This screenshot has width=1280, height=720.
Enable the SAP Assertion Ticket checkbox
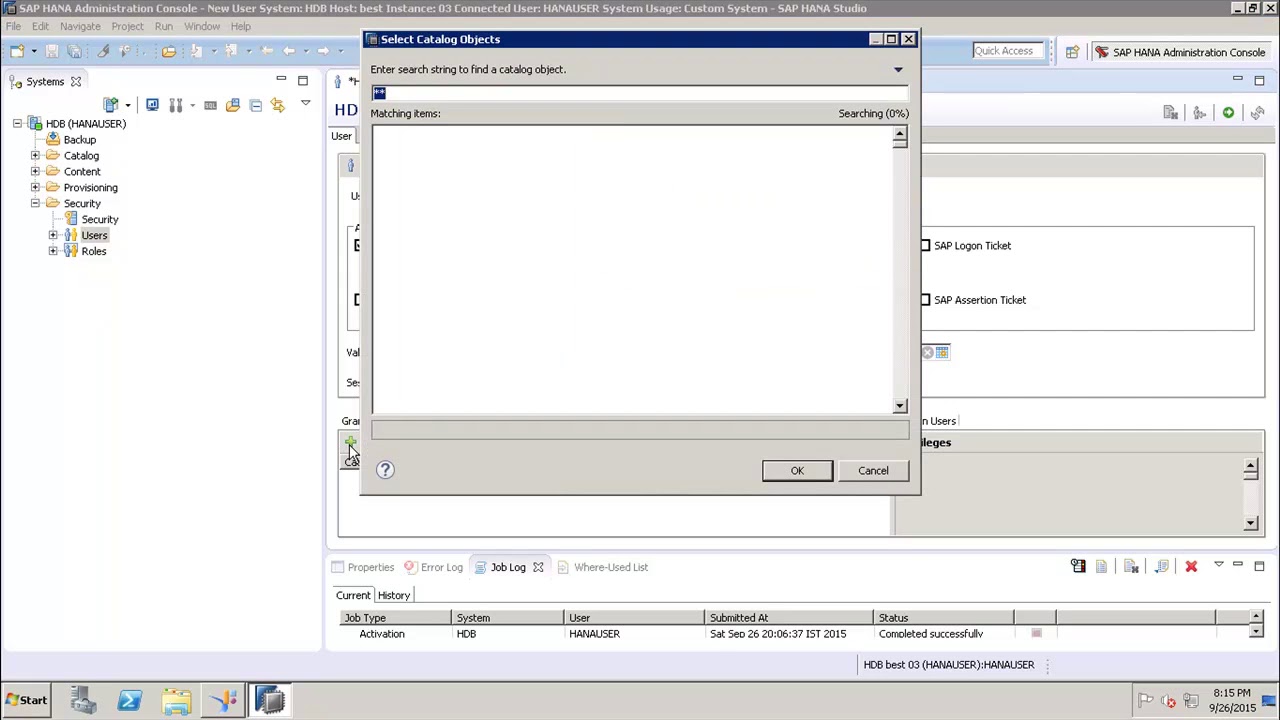(925, 300)
